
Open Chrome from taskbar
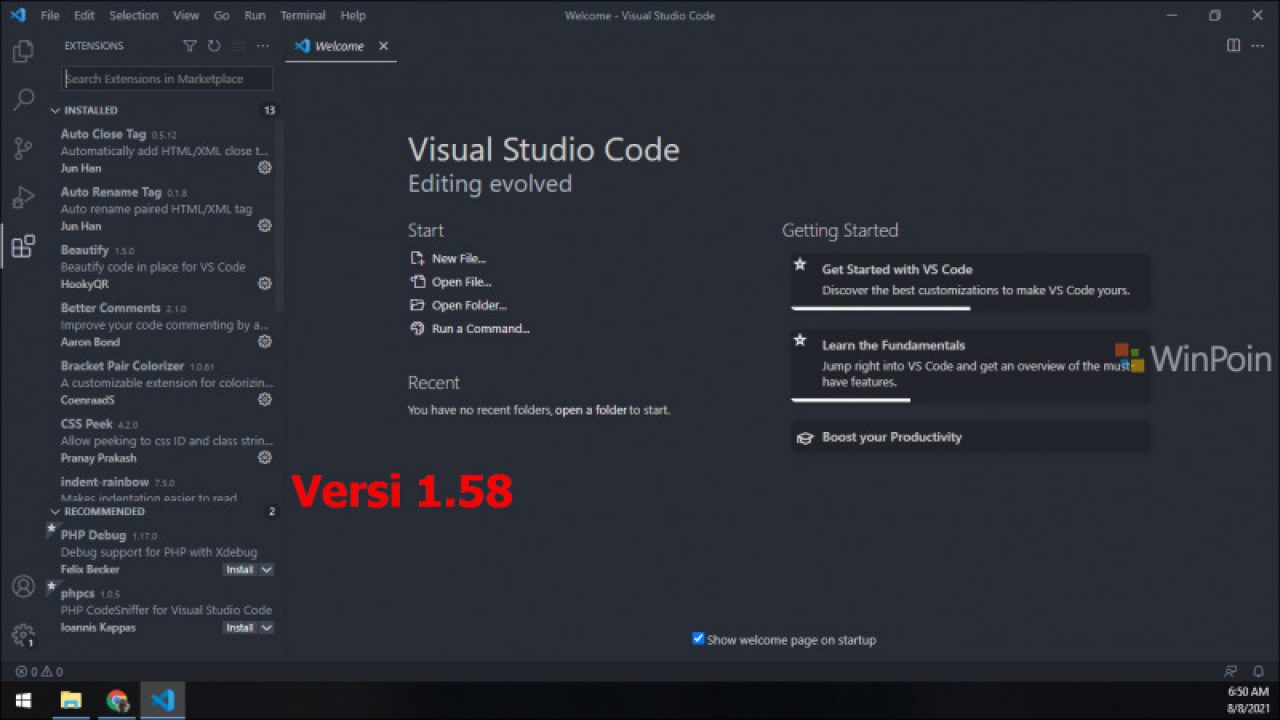117,701
